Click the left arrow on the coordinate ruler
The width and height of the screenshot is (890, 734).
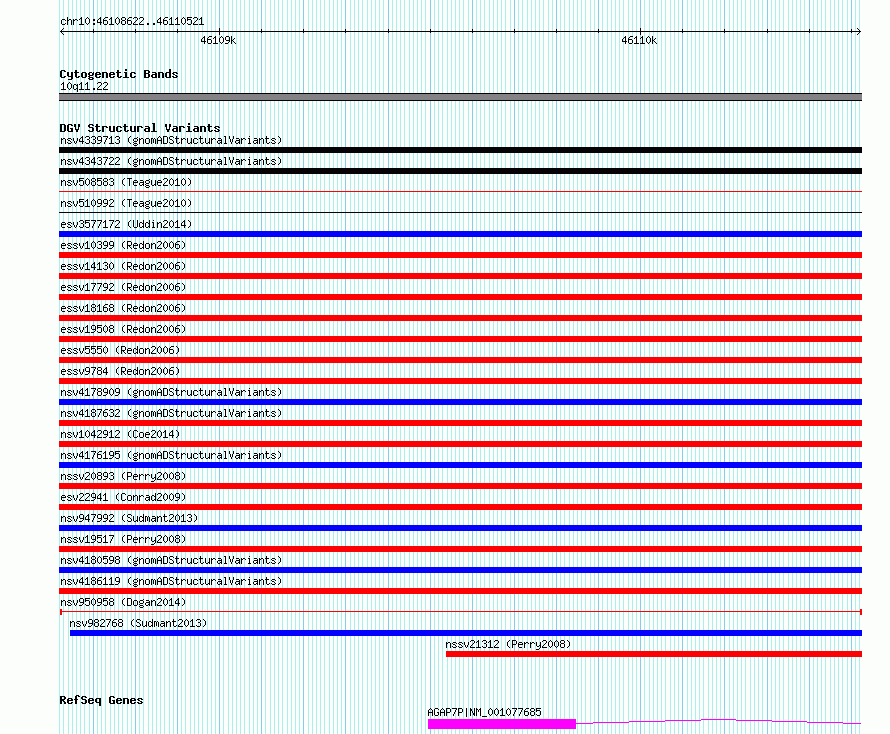point(62,32)
